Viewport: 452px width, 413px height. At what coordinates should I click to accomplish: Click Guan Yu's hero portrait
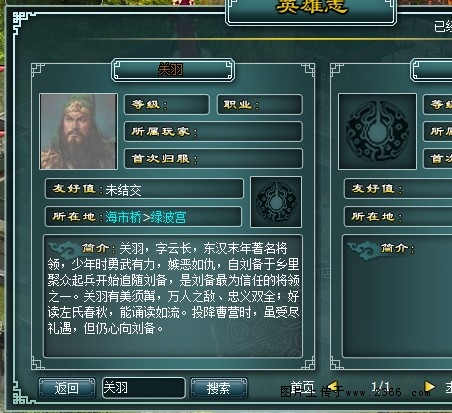coord(78,131)
